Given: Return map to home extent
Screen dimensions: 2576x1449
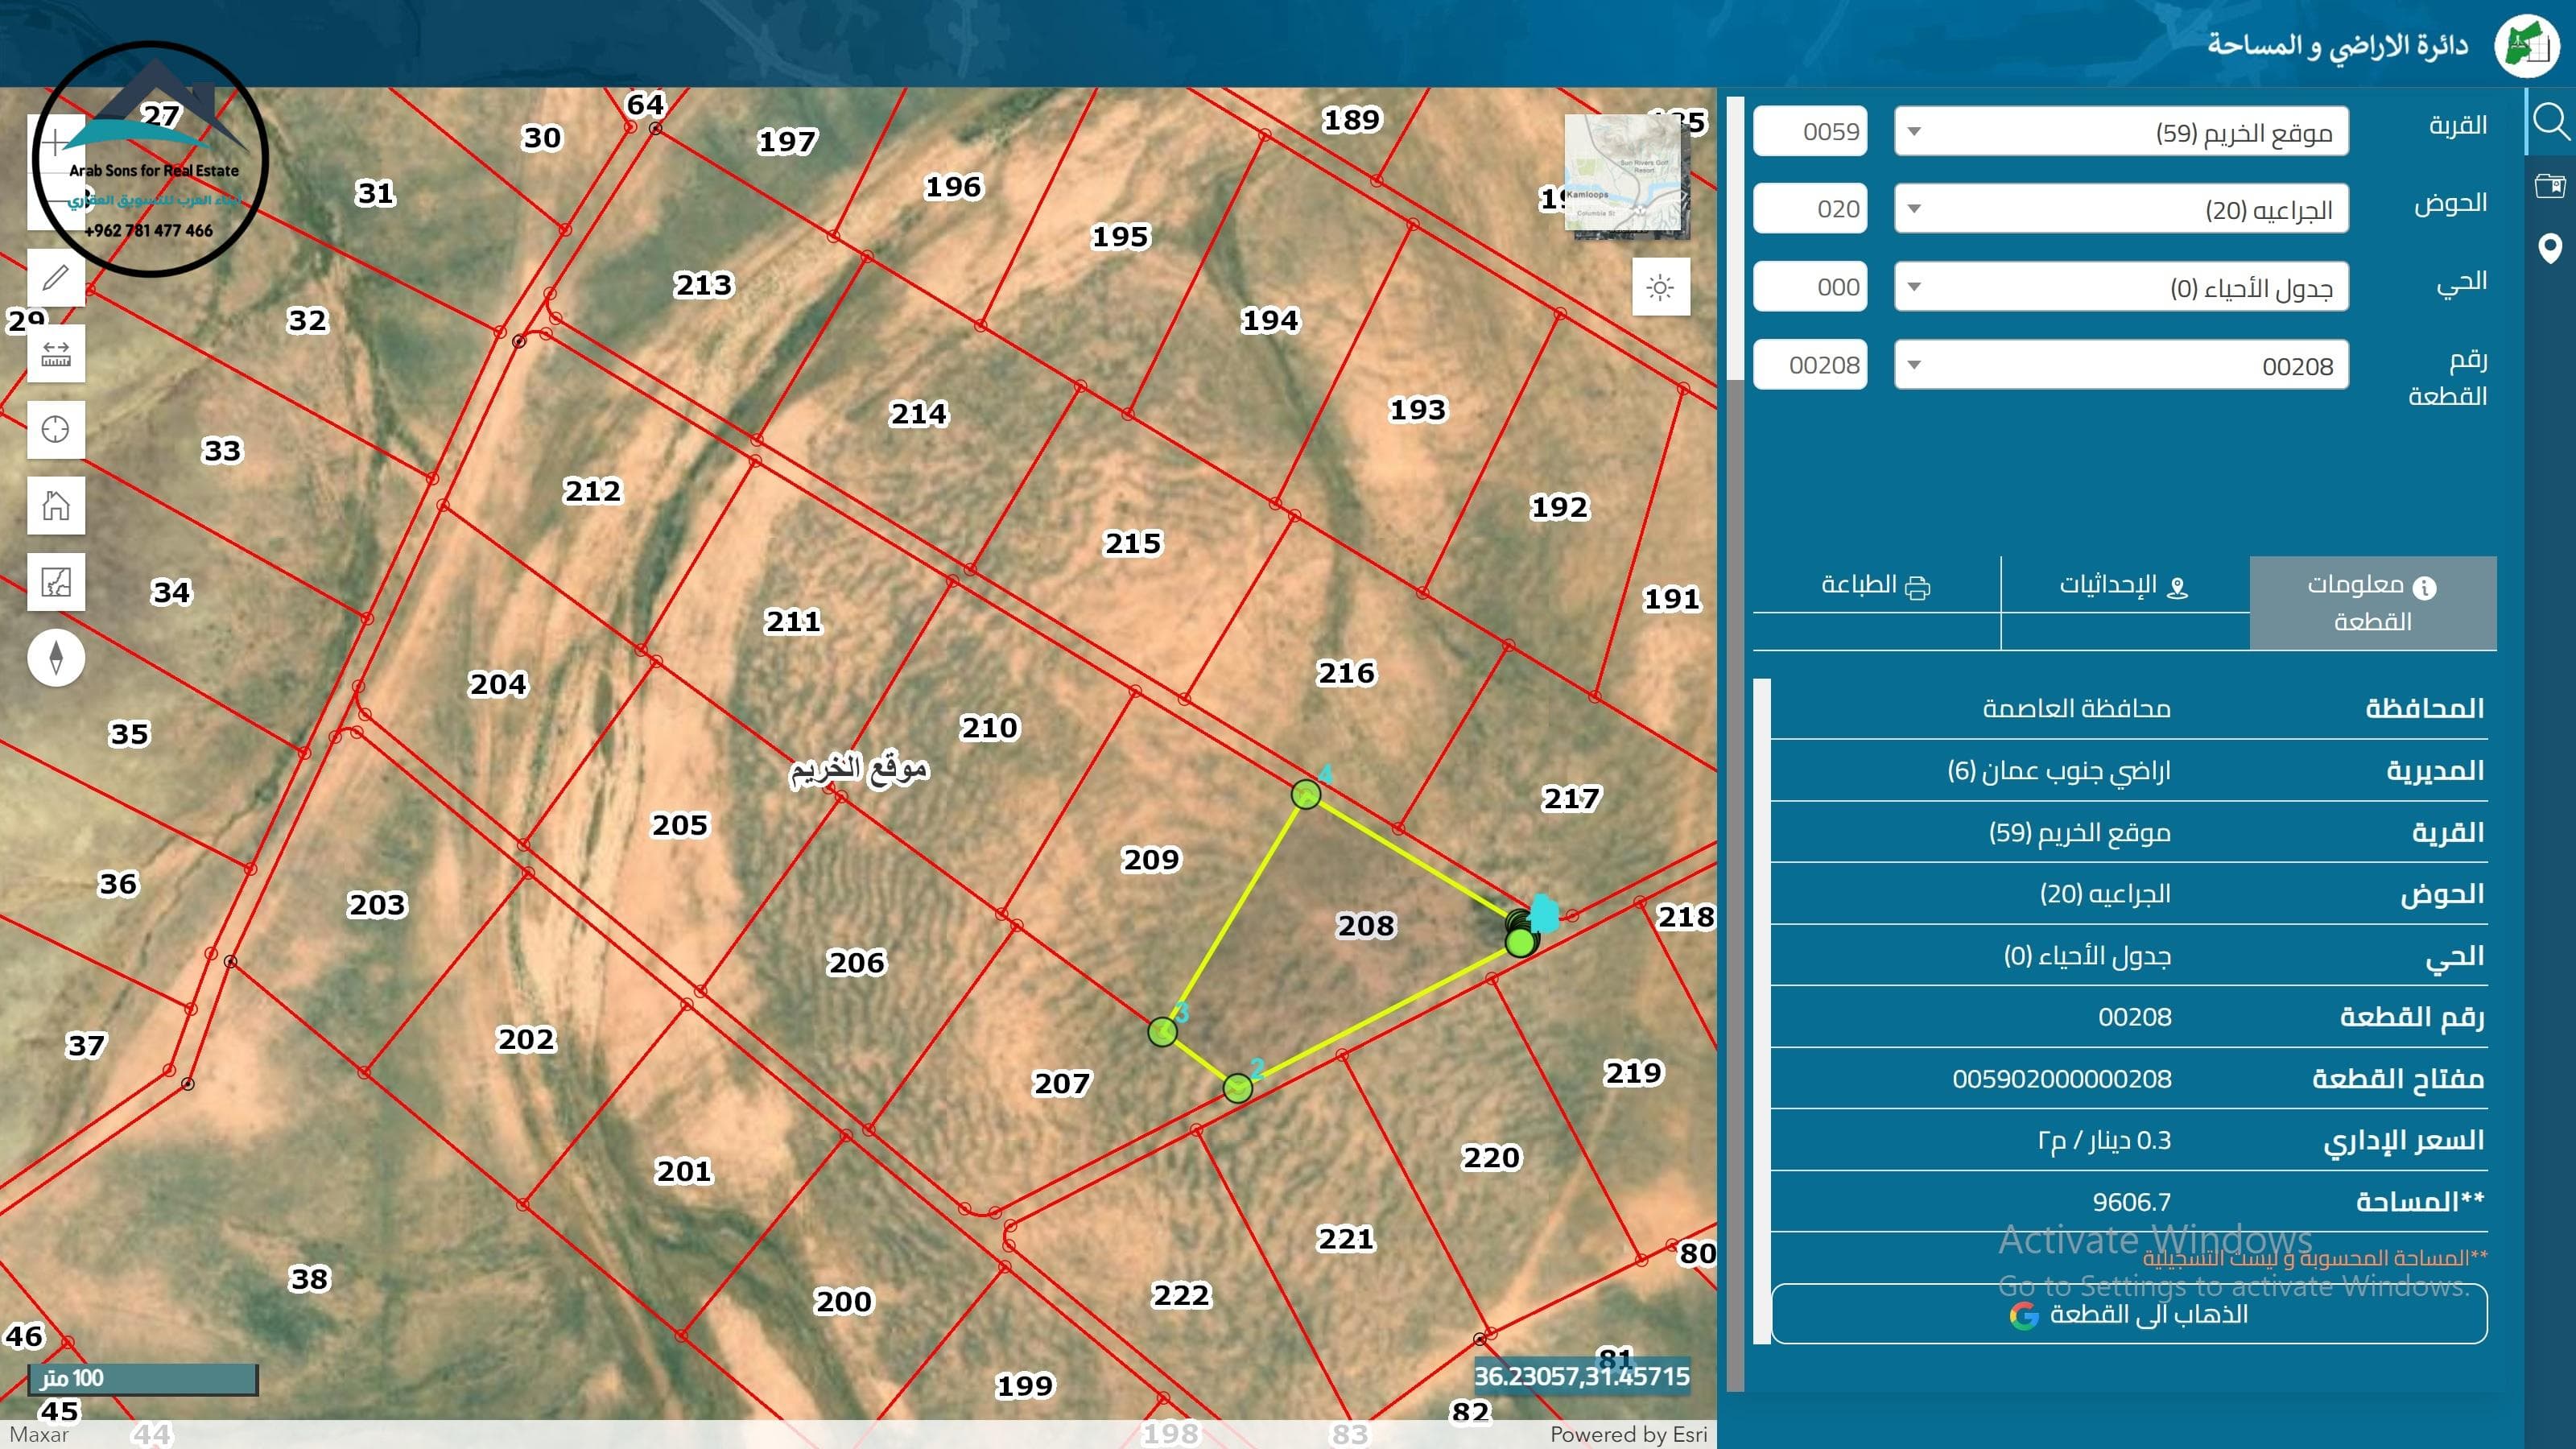Looking at the screenshot, I should [56, 505].
